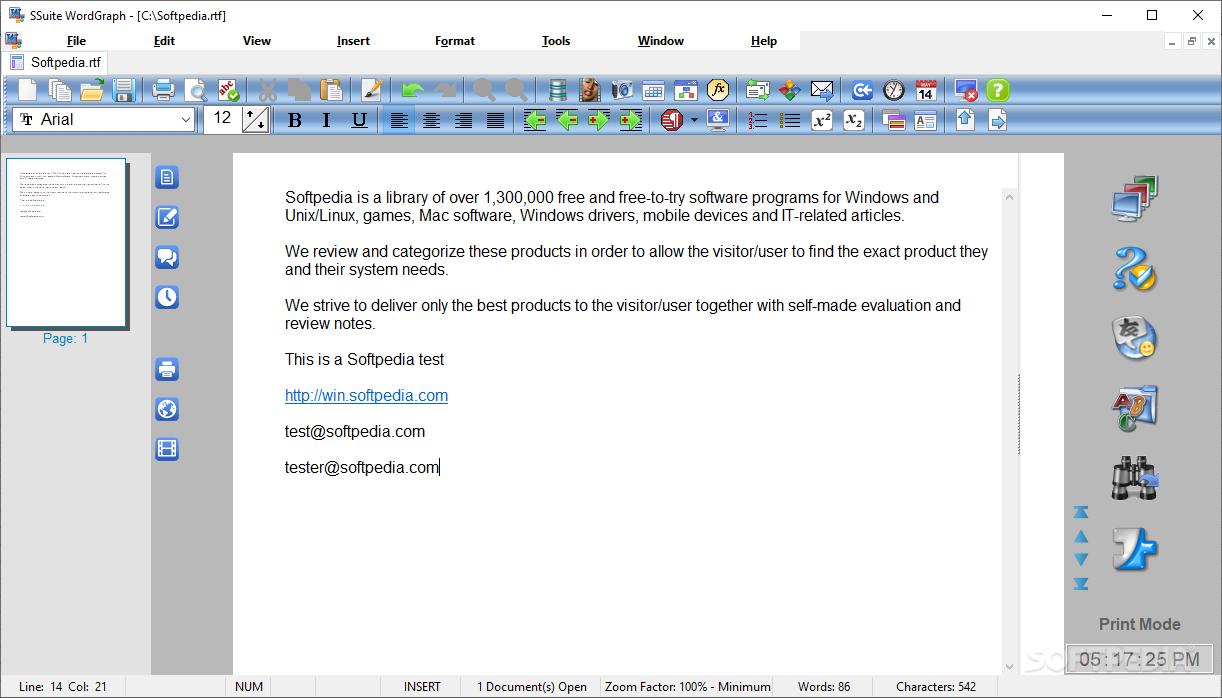Jump to top with the double-up navigation arrow
Viewport: 1222px width, 698px height.
[x=1081, y=512]
